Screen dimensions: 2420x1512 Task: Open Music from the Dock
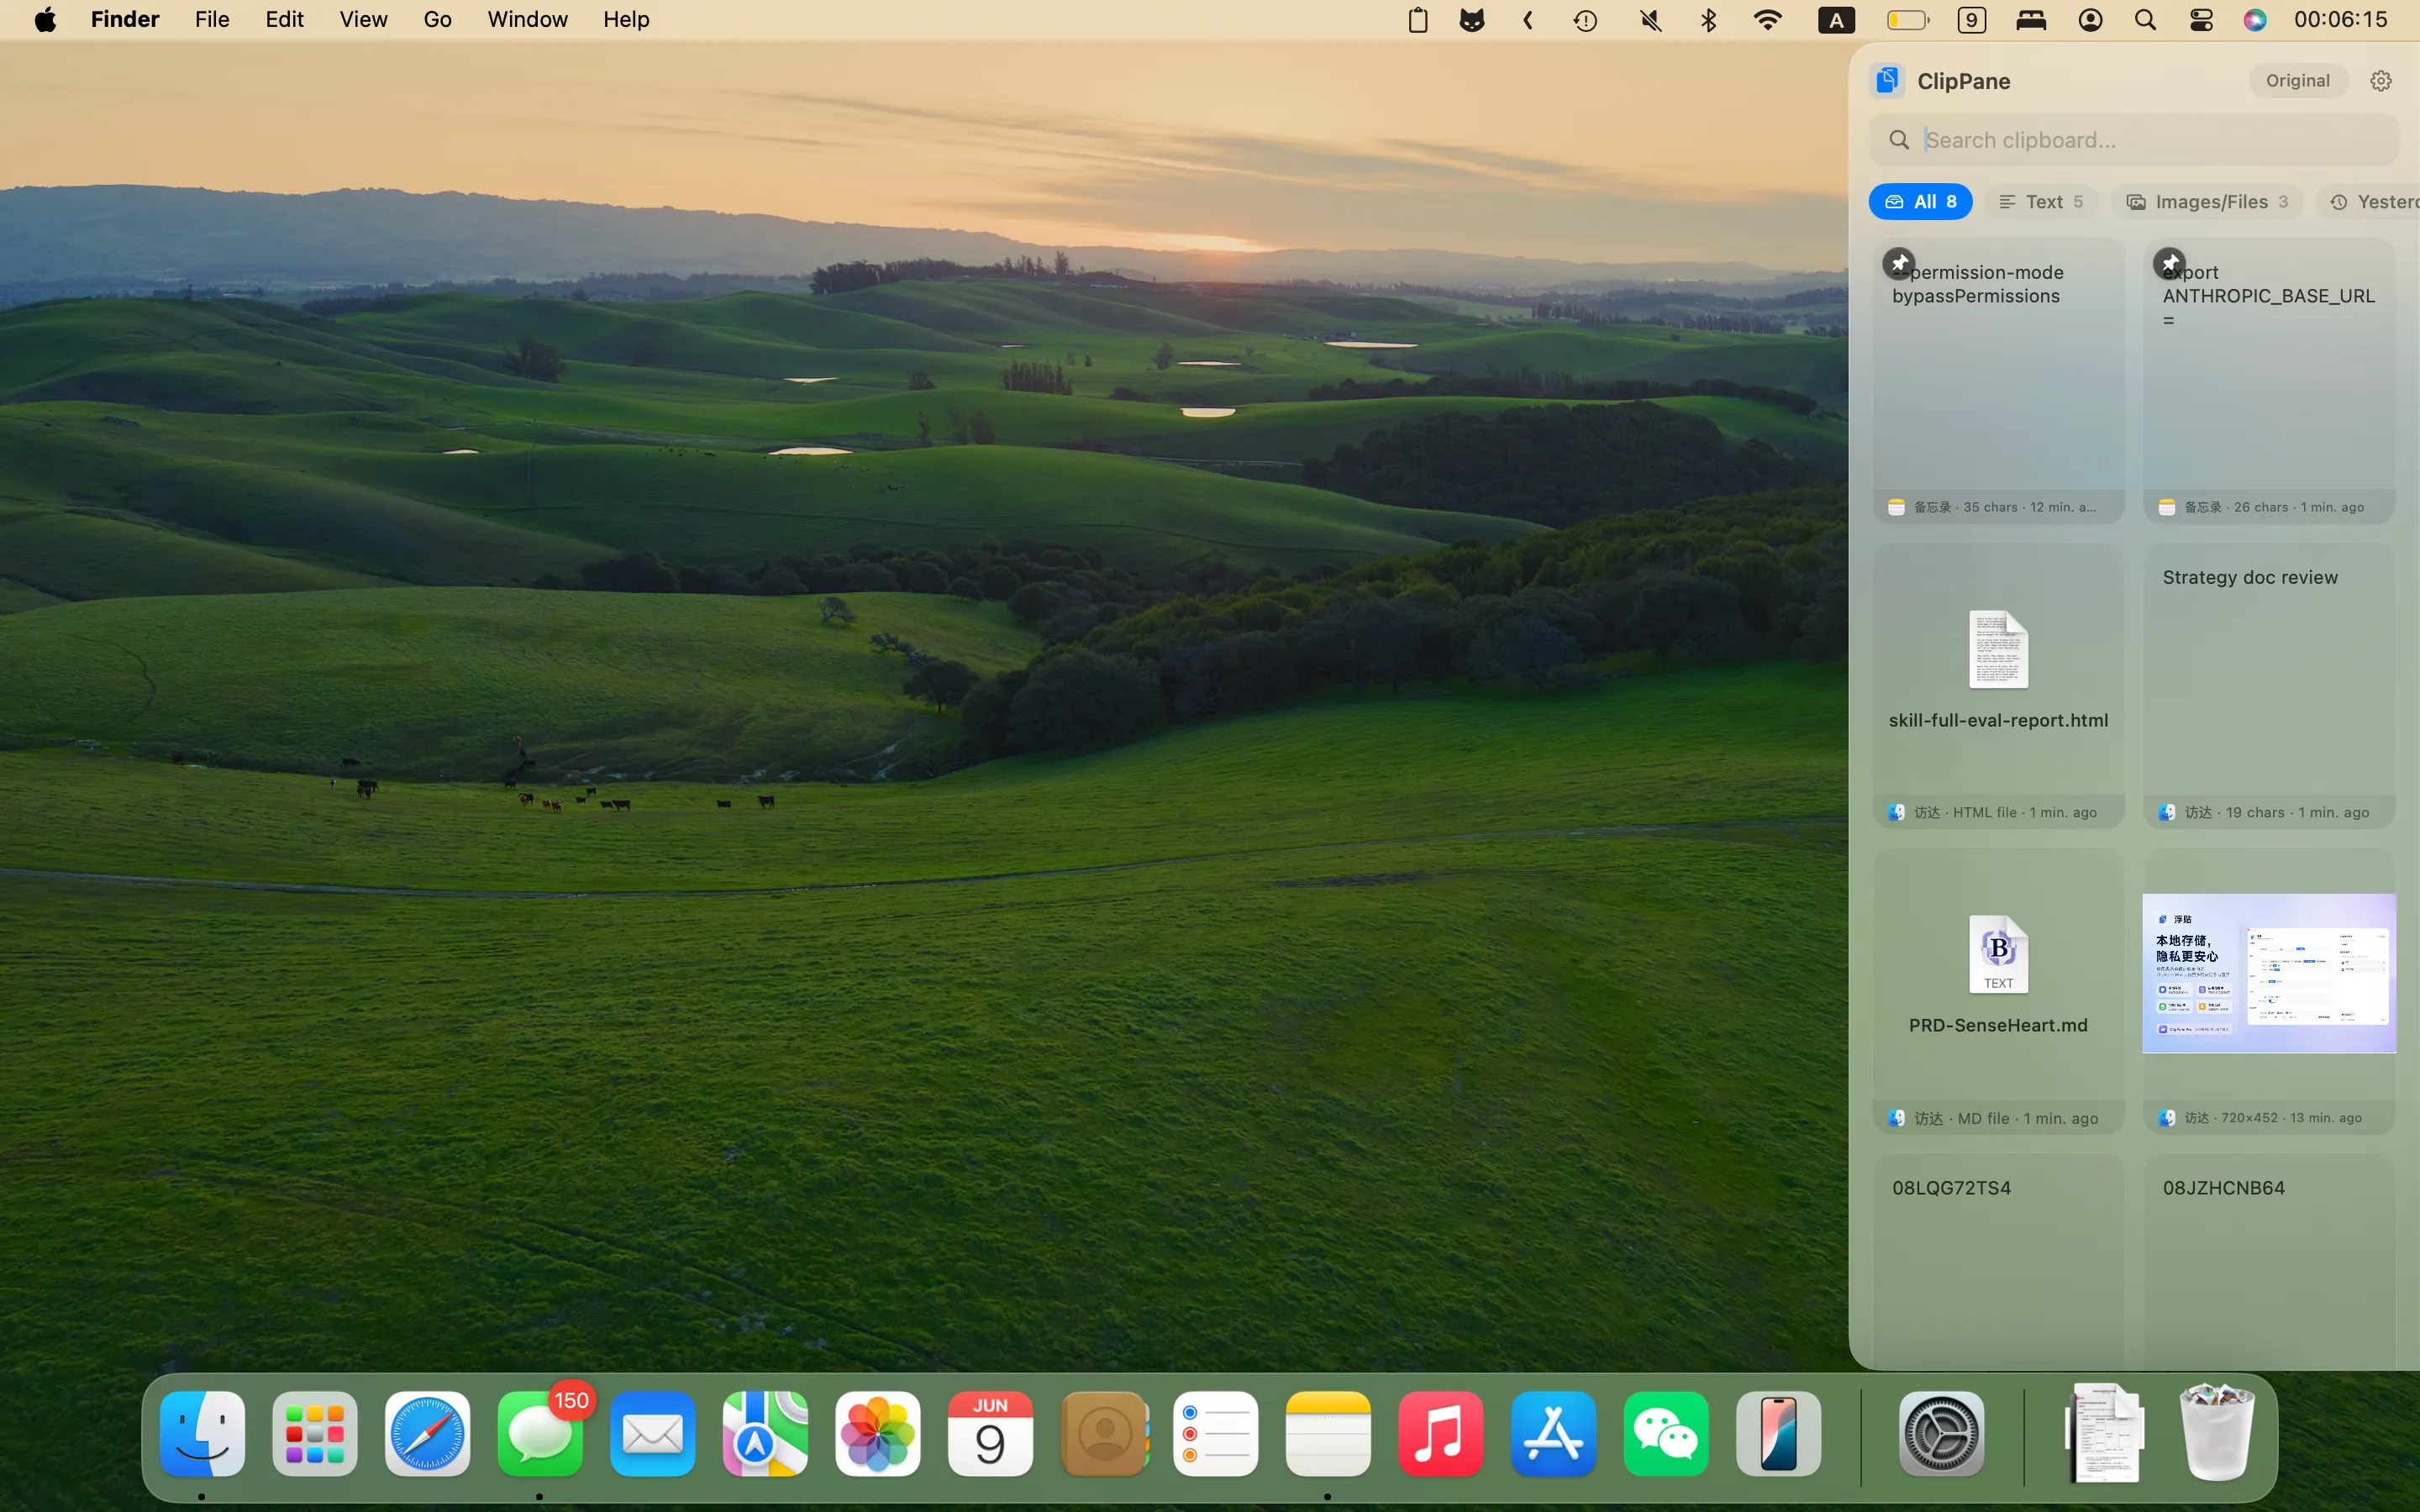click(1441, 1434)
